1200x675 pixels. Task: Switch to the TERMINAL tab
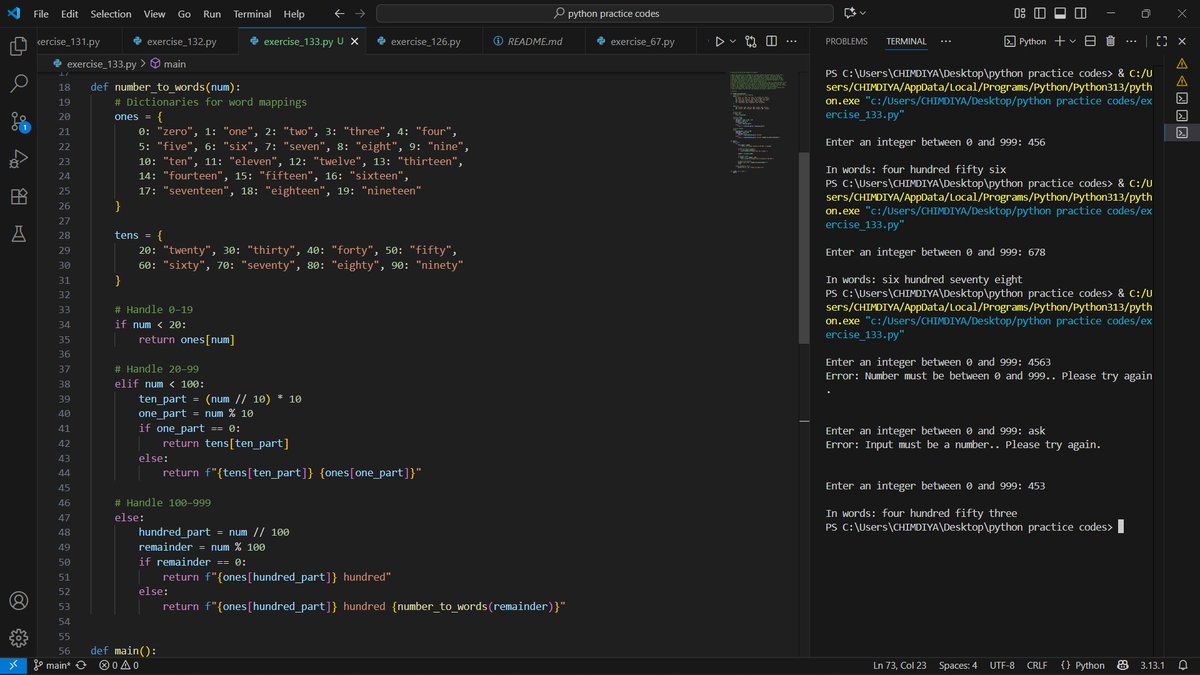tap(906, 42)
